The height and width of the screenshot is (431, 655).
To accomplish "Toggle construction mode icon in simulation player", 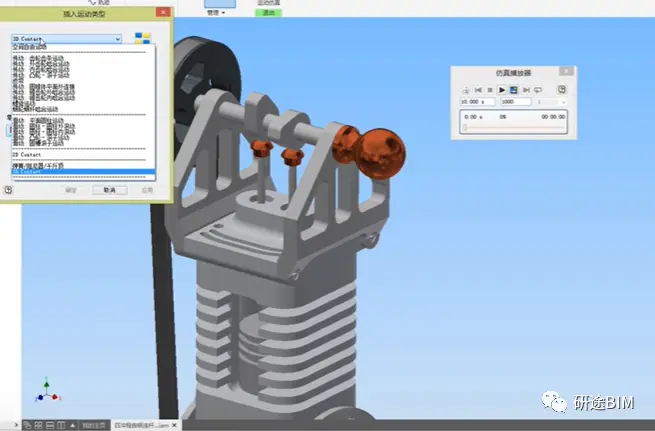I will [x=466, y=90].
